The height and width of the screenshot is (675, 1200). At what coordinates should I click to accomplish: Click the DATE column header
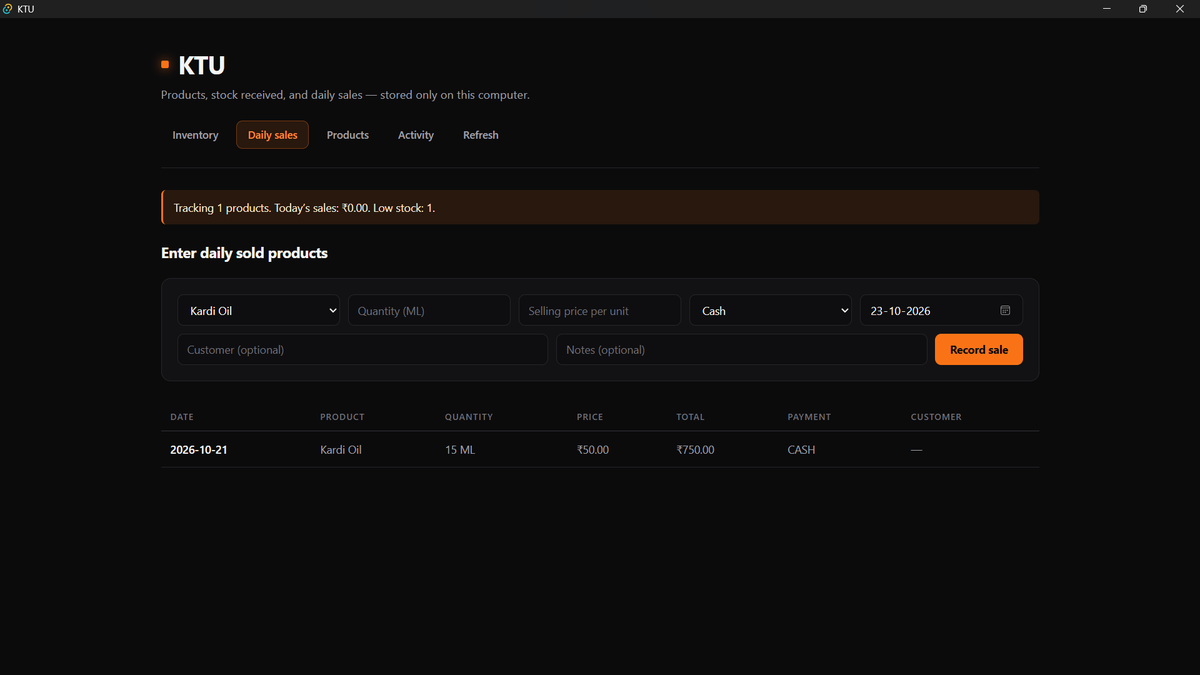click(182, 417)
